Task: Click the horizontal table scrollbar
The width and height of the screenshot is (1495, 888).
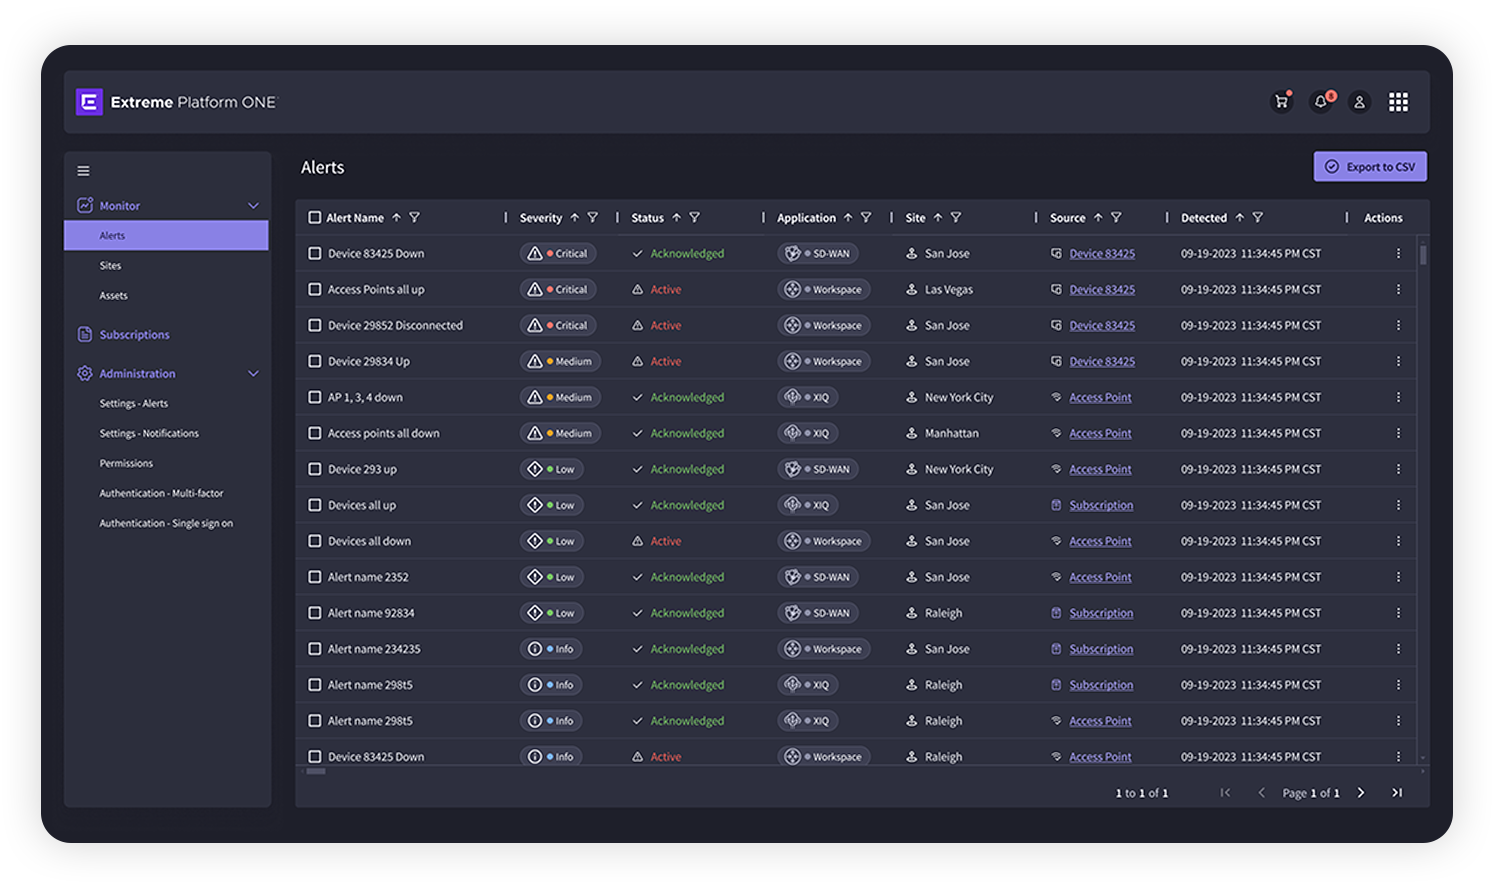Action: coord(316,772)
